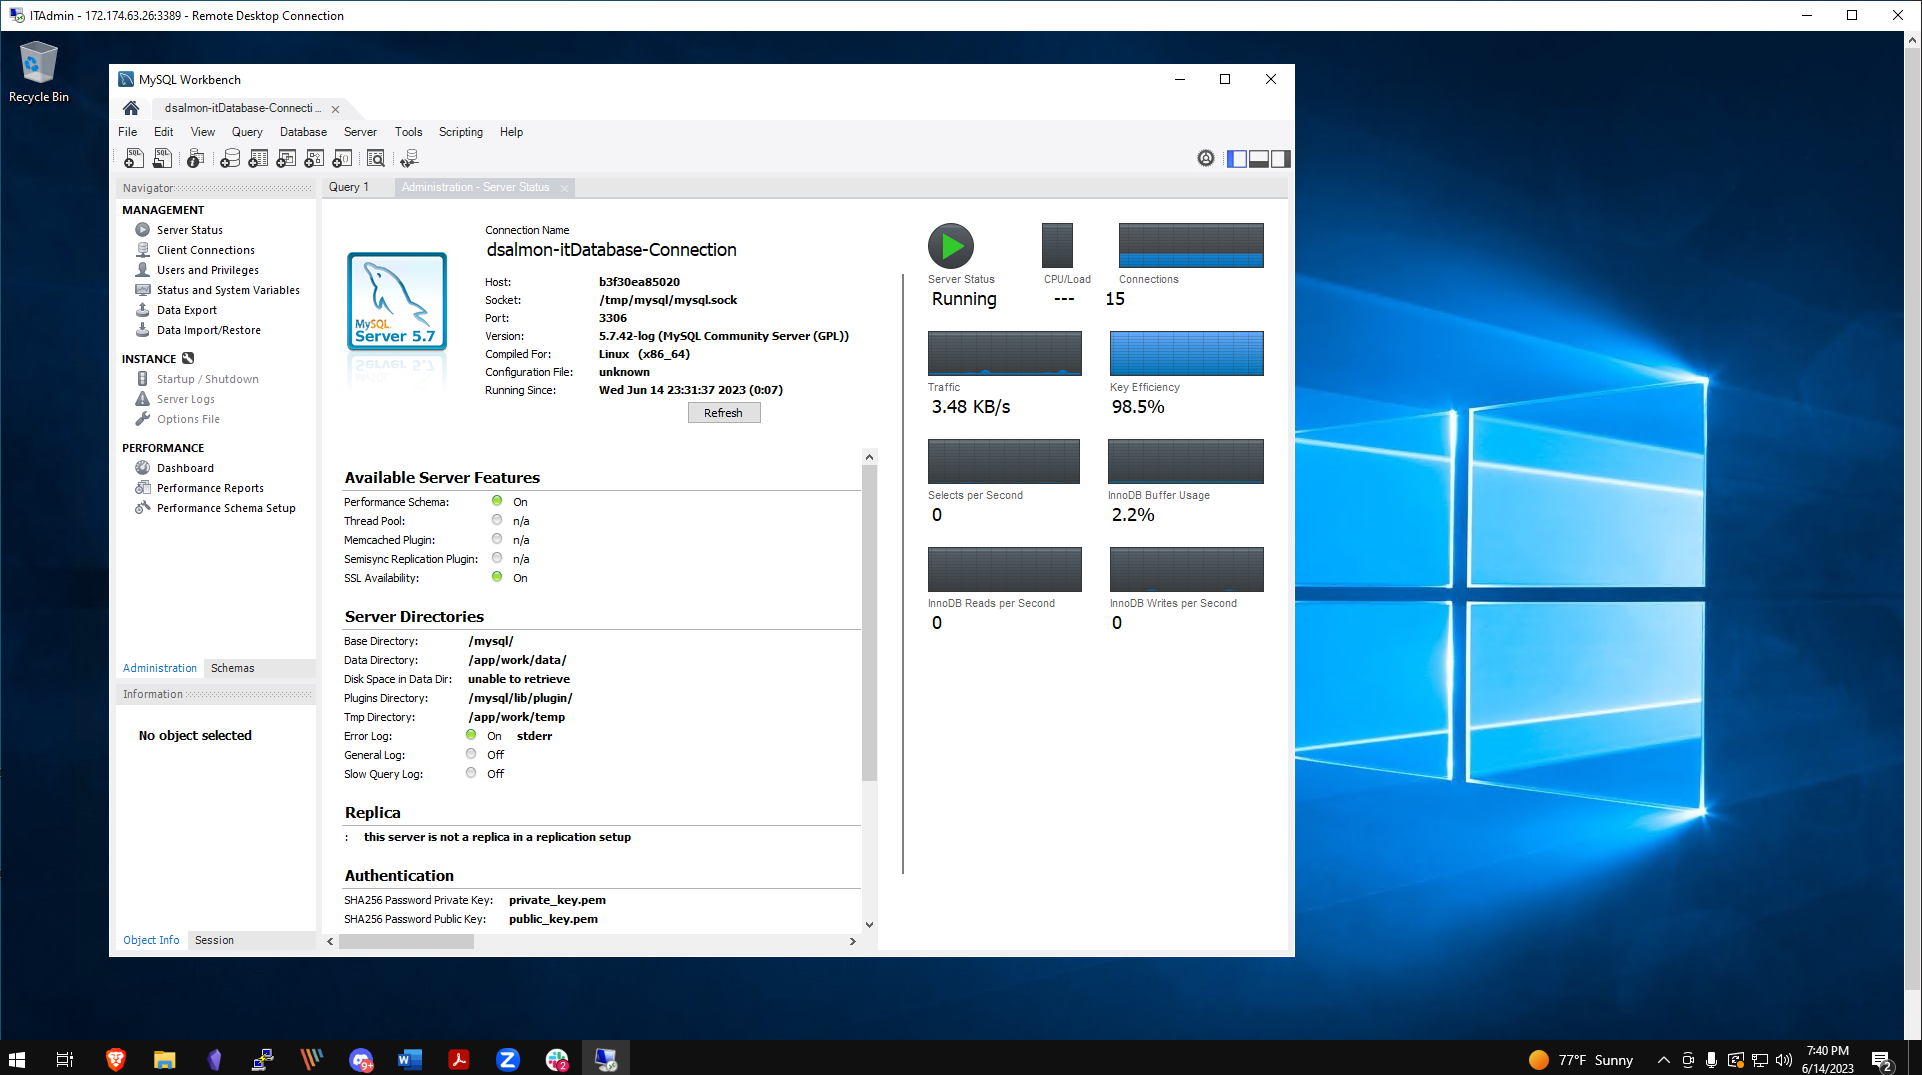Create a new table icon
The height and width of the screenshot is (1075, 1922).
pyautogui.click(x=258, y=159)
